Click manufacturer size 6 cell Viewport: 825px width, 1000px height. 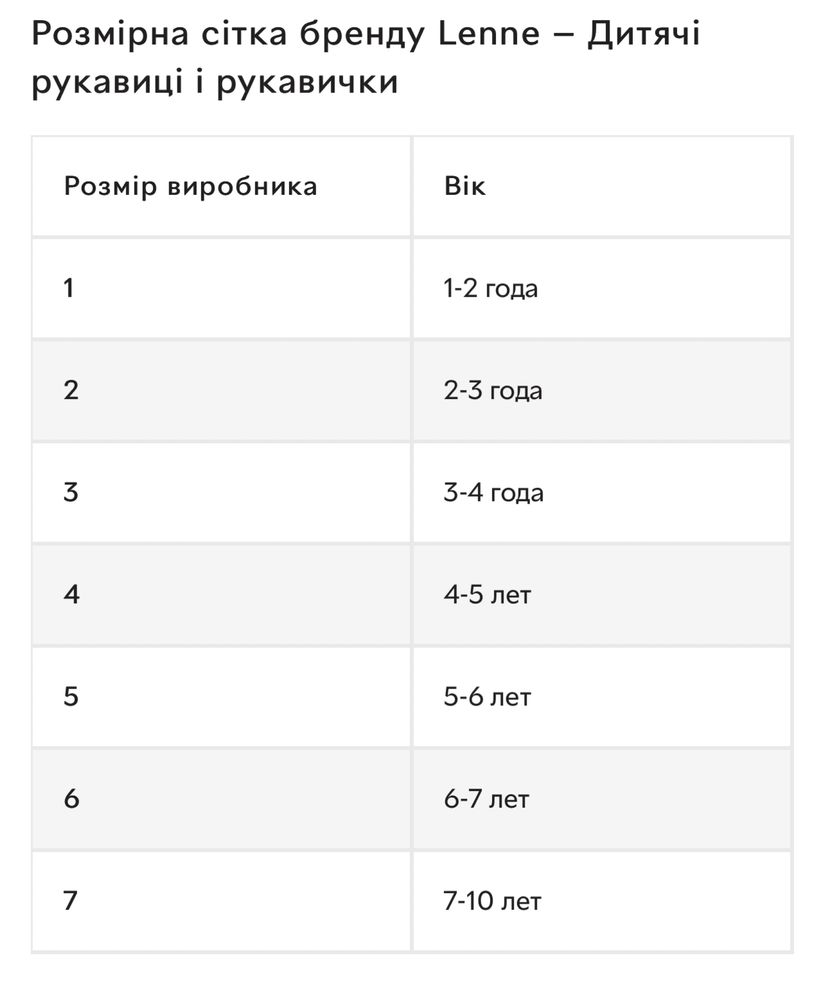pyautogui.click(x=221, y=798)
